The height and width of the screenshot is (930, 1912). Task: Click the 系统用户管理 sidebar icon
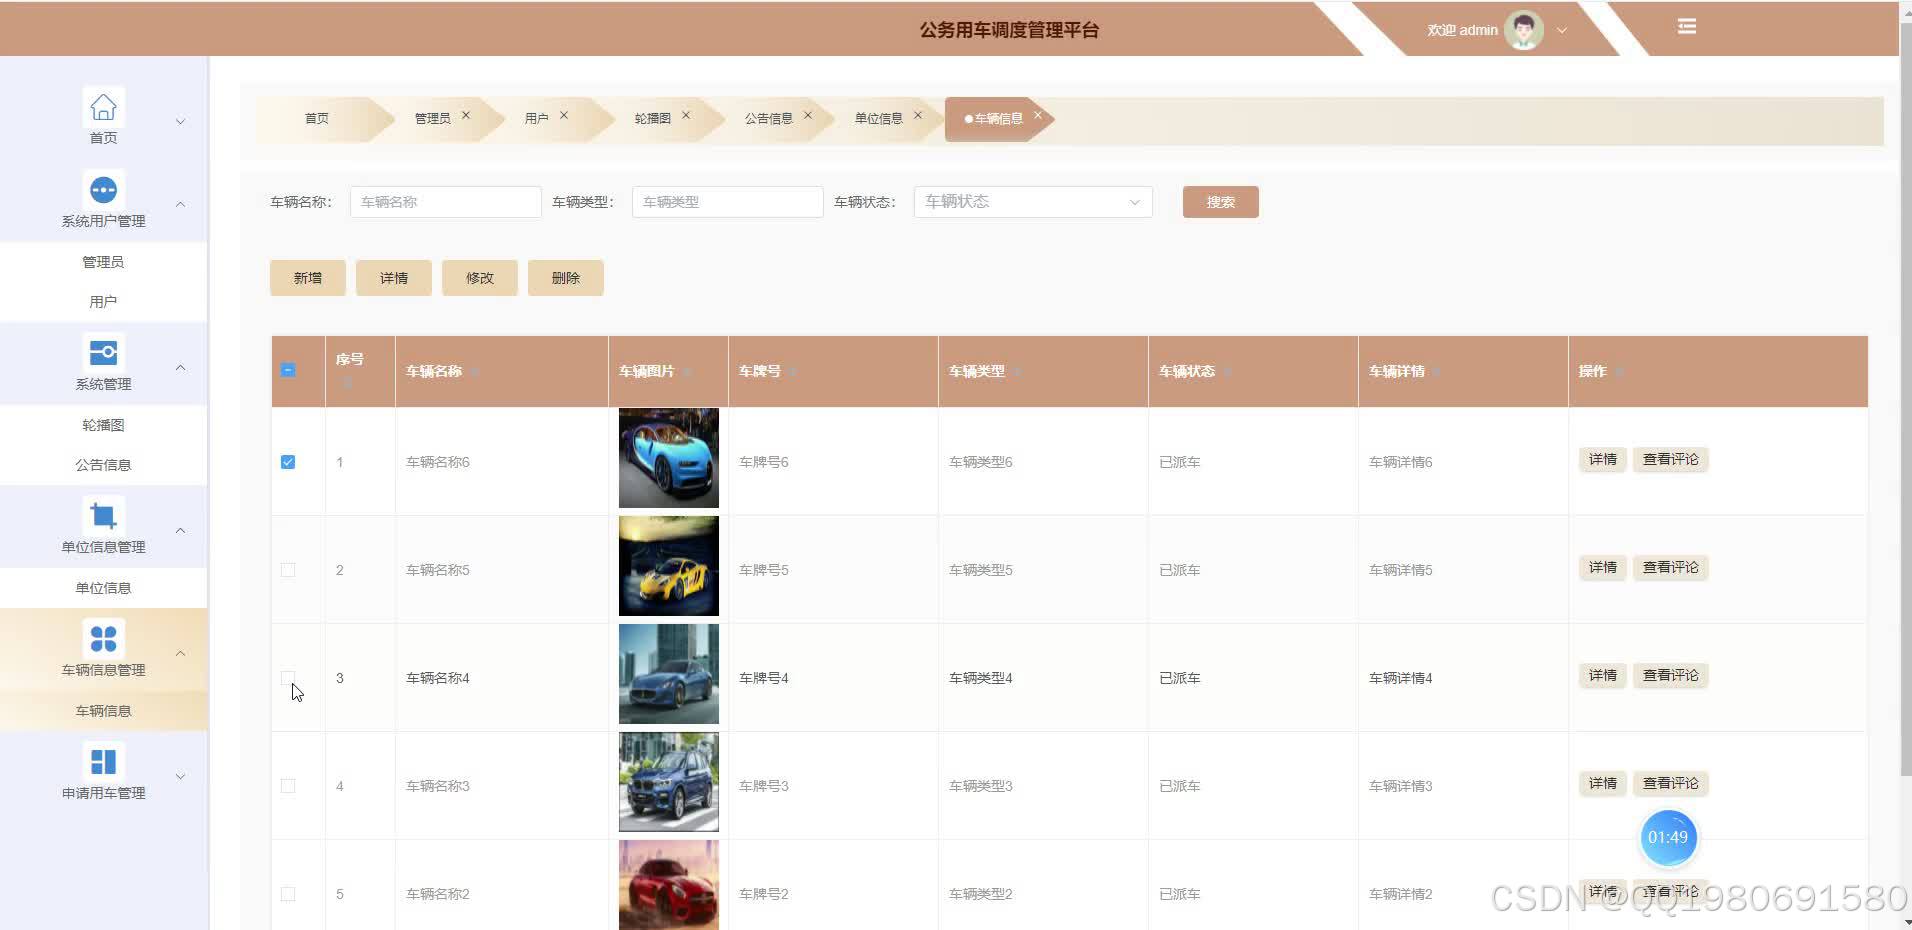click(103, 189)
